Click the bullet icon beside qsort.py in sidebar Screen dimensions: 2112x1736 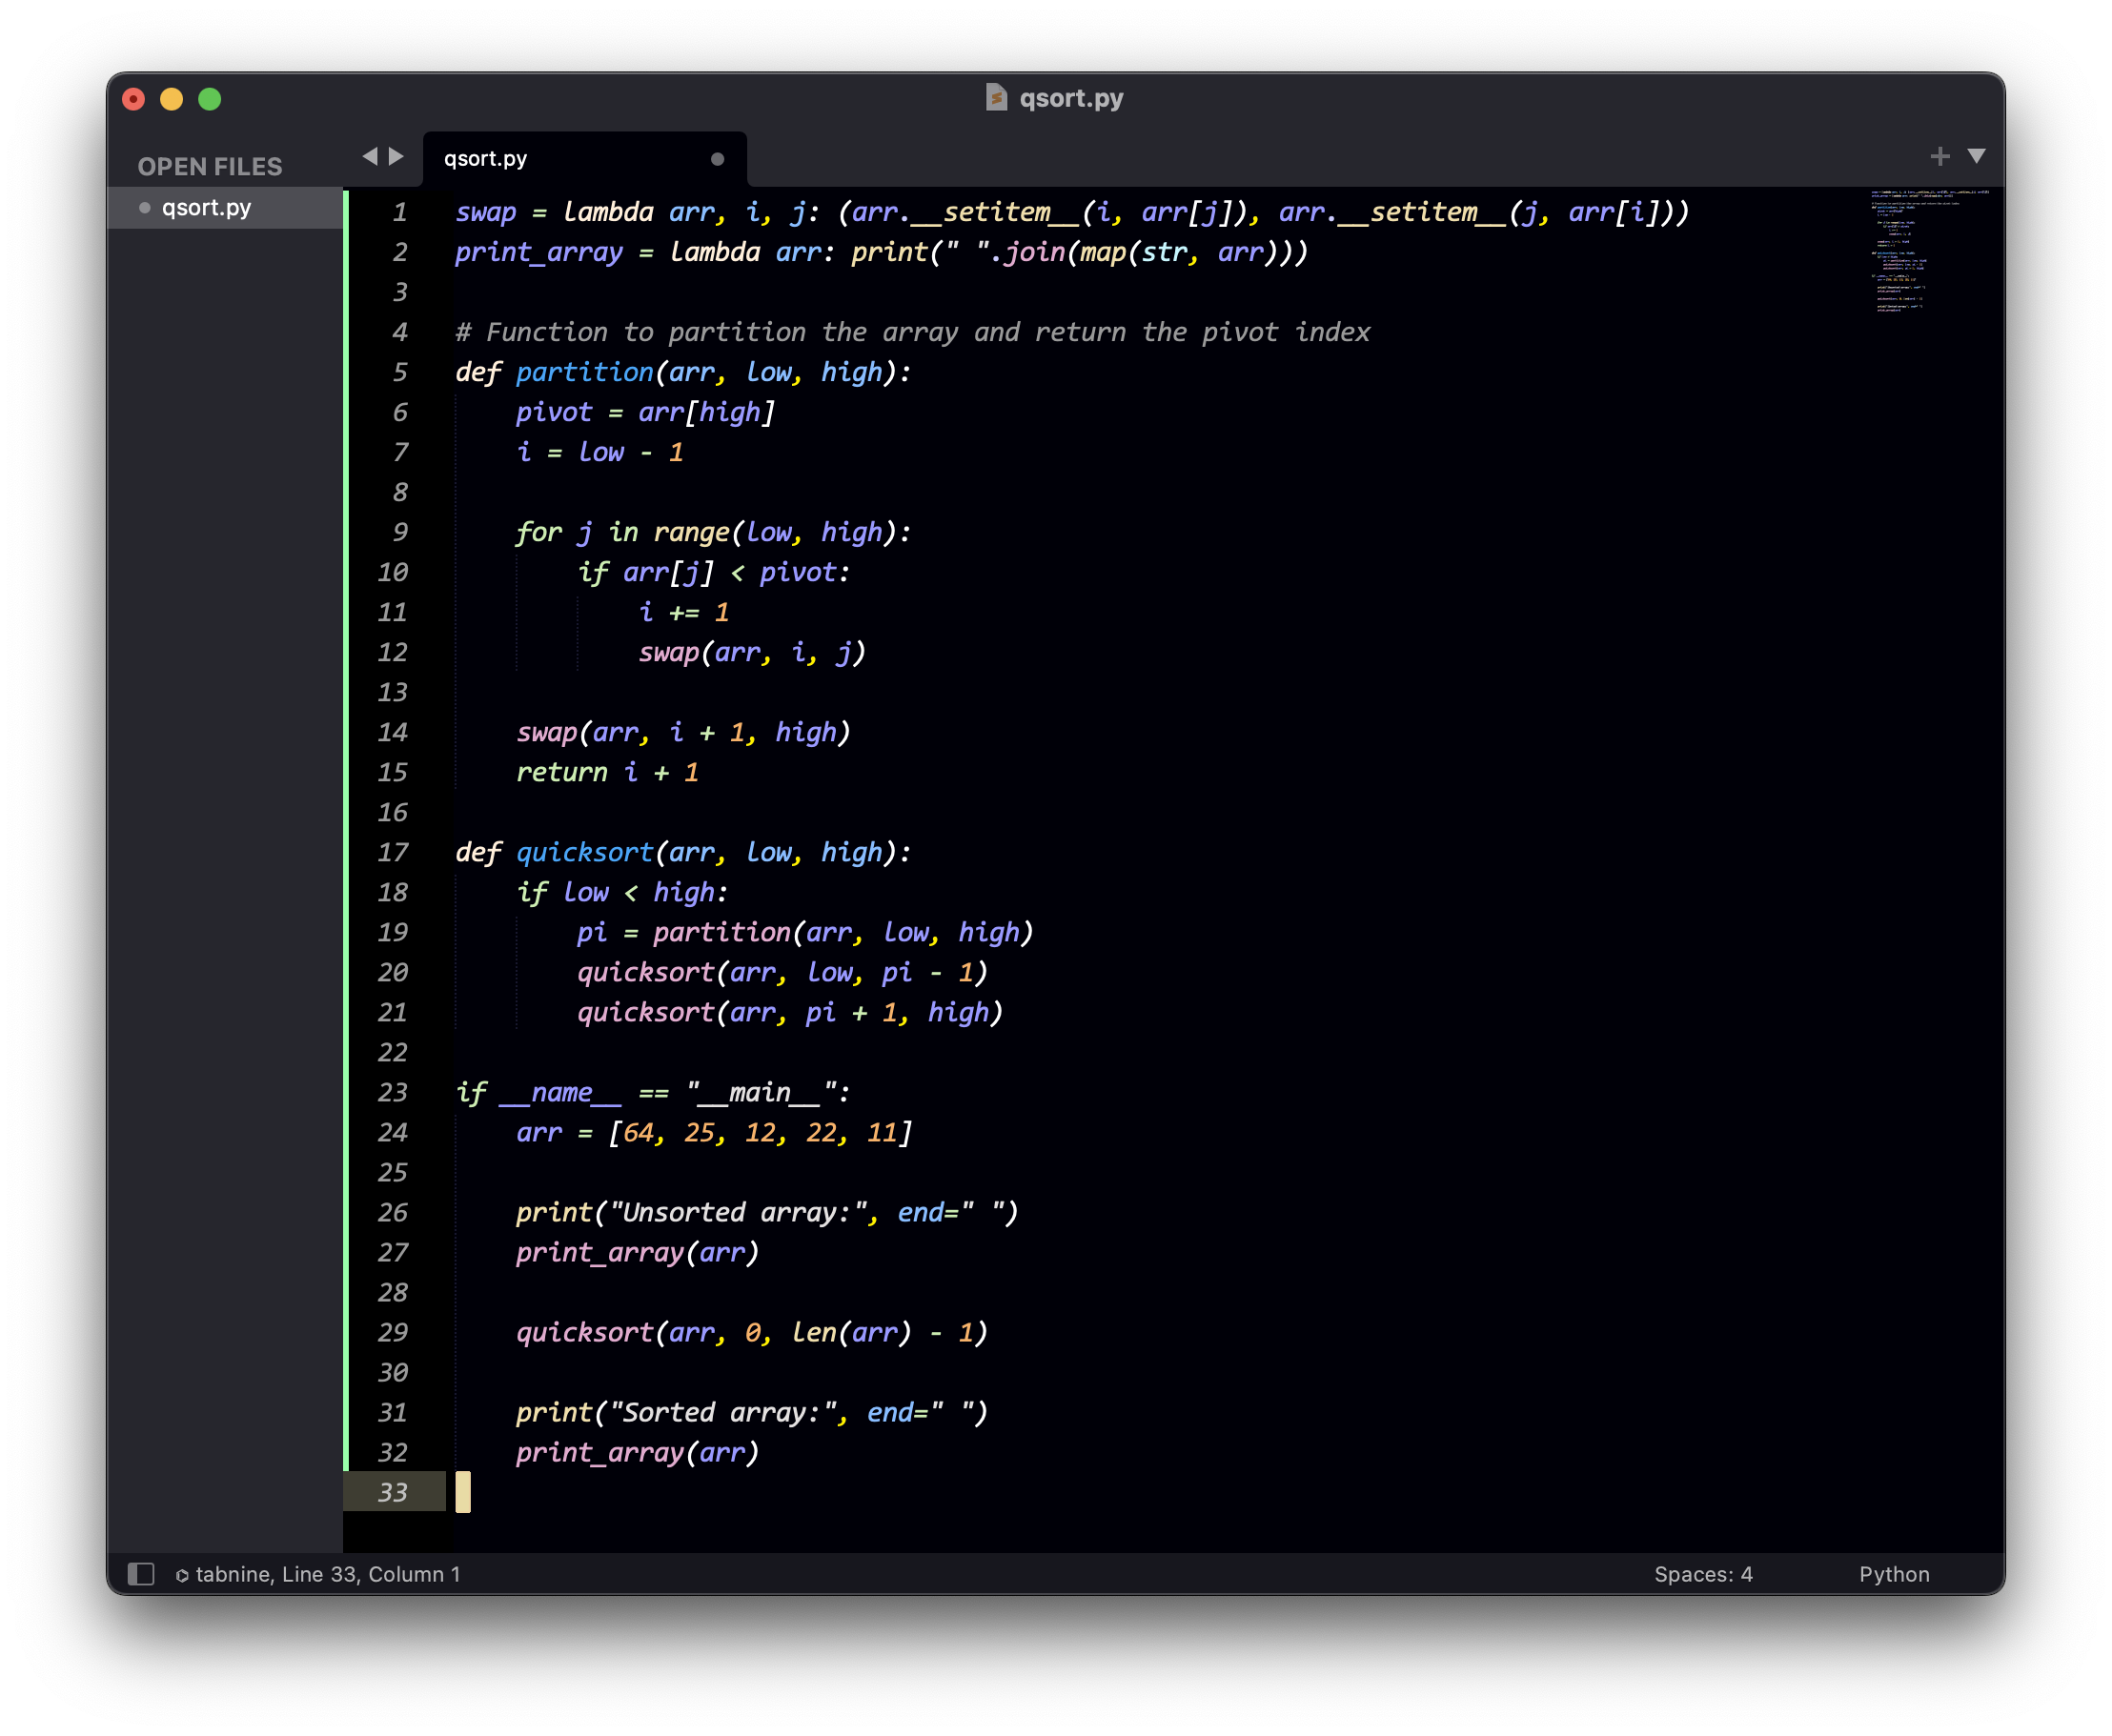[x=145, y=208]
